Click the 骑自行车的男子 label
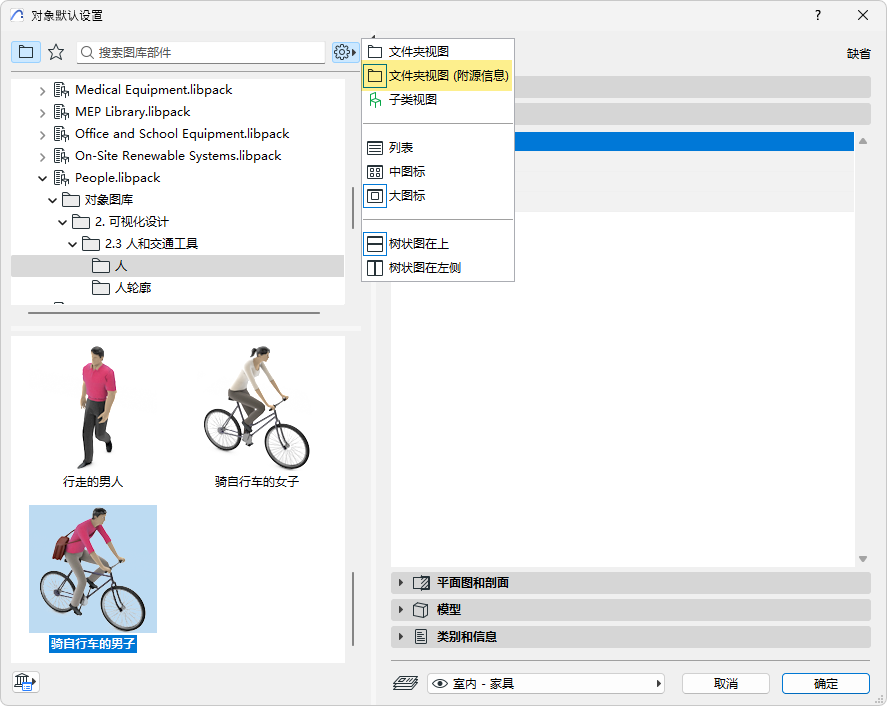Screen dimensions: 887x706 93,644
